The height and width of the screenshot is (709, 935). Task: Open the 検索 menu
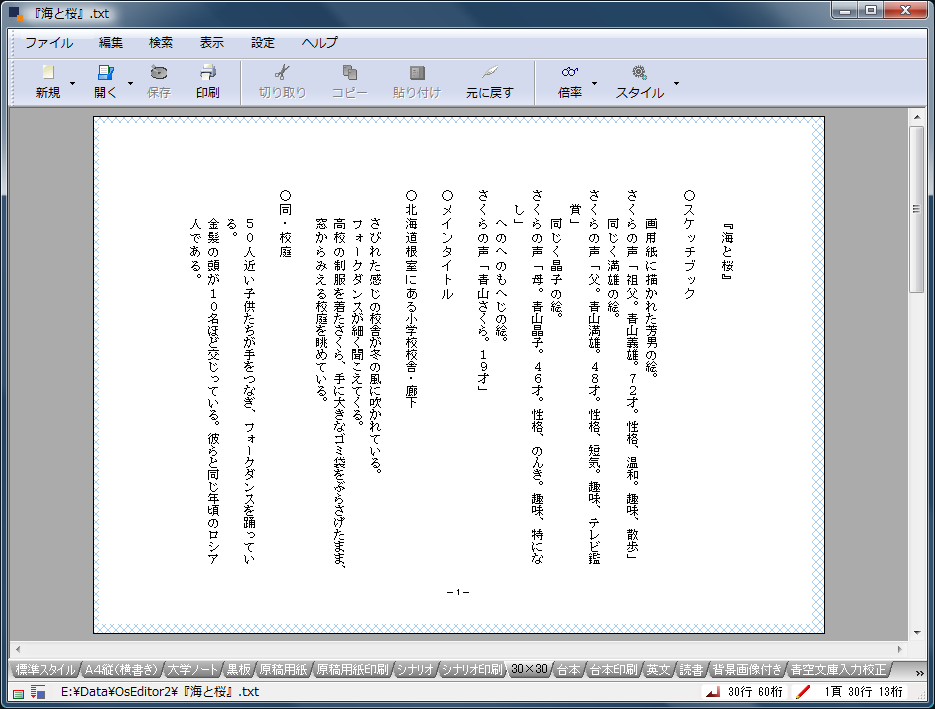tap(161, 43)
